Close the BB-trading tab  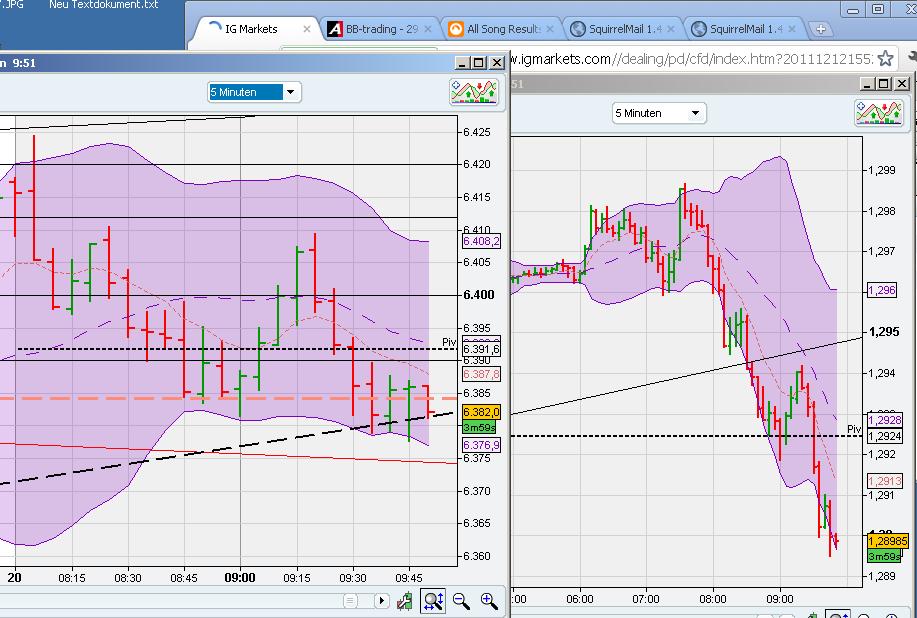tap(428, 29)
